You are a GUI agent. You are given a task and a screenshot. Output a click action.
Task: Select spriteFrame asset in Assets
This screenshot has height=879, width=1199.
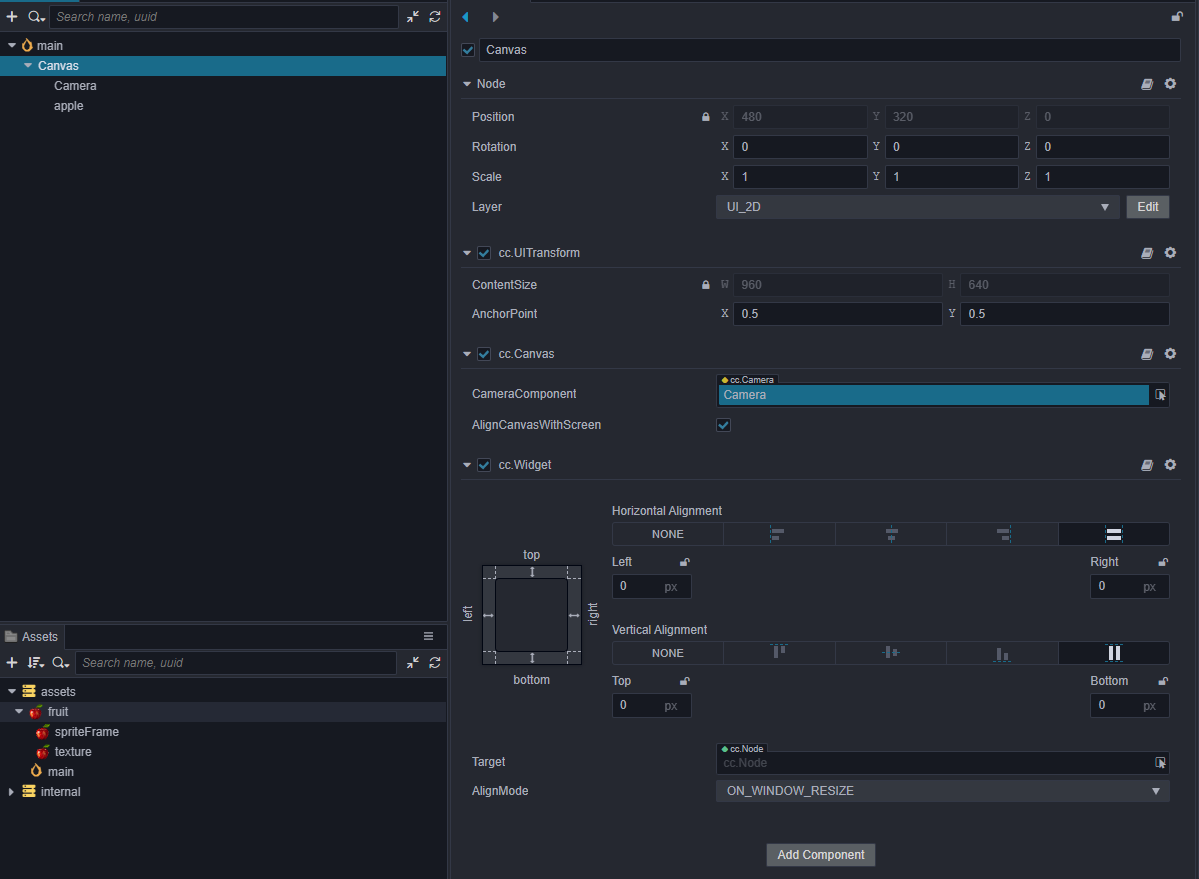(x=86, y=731)
